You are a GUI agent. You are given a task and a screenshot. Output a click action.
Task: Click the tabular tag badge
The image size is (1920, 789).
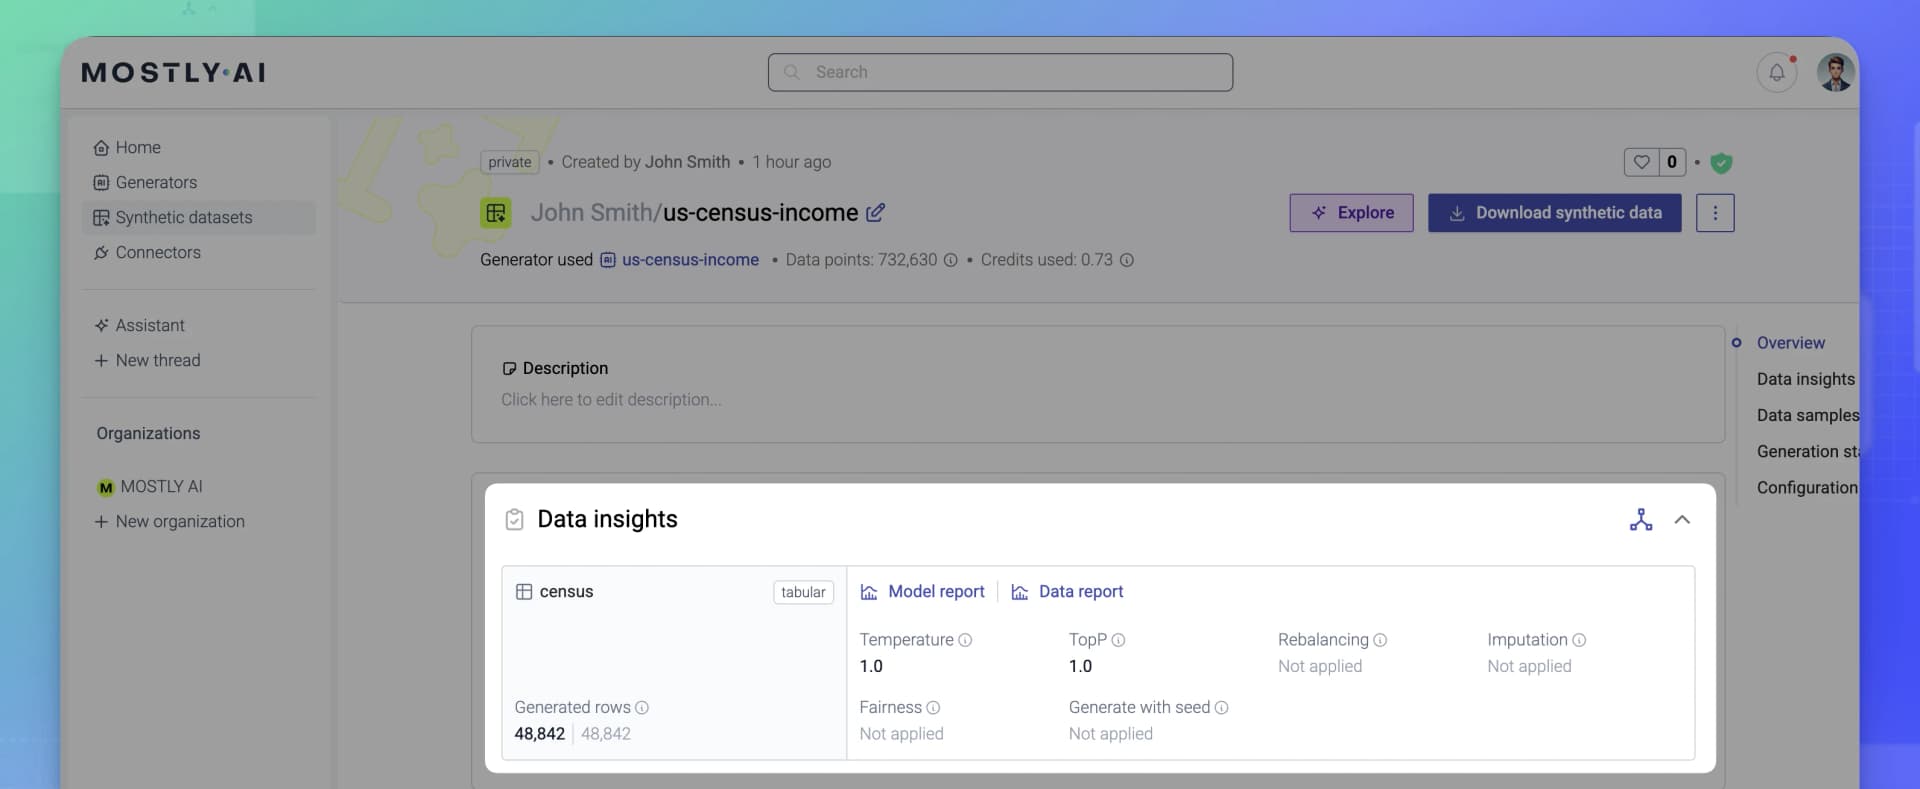pos(803,592)
